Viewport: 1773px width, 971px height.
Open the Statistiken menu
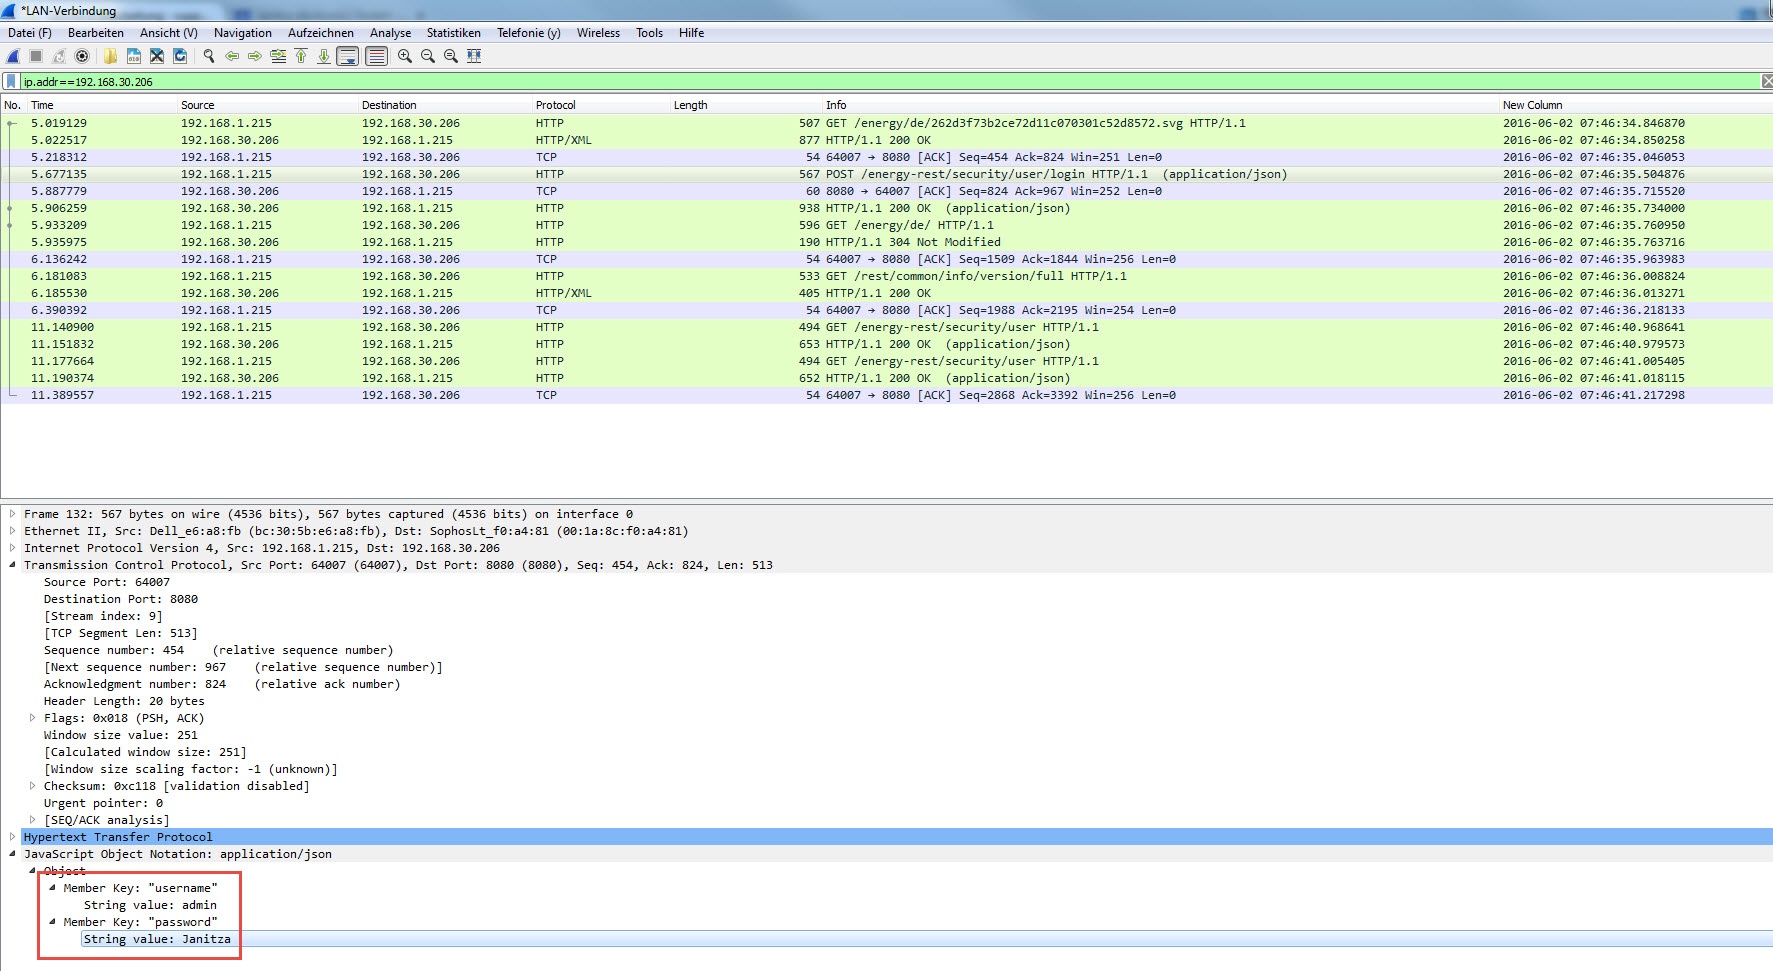(x=453, y=33)
